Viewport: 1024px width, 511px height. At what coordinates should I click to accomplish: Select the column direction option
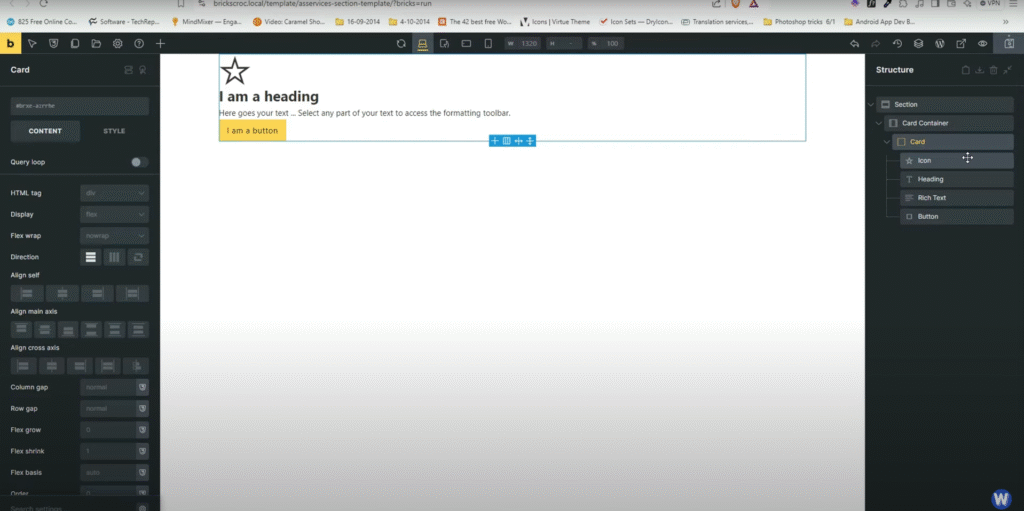(x=91, y=257)
